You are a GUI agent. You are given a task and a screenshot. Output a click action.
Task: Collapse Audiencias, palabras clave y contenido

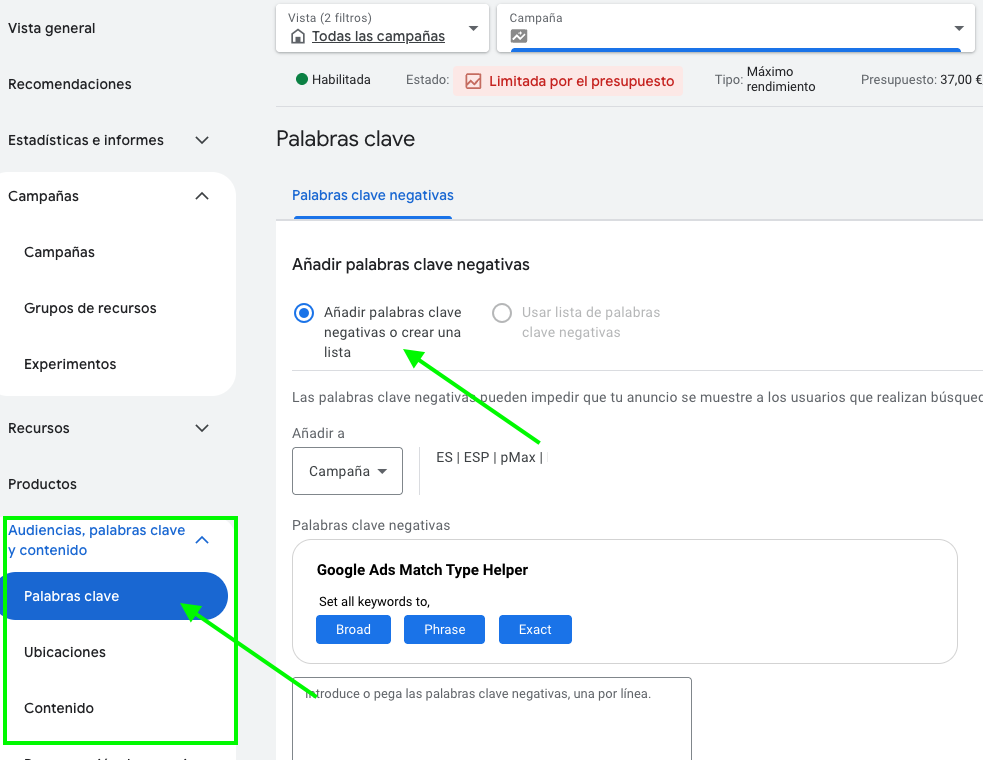click(x=202, y=540)
